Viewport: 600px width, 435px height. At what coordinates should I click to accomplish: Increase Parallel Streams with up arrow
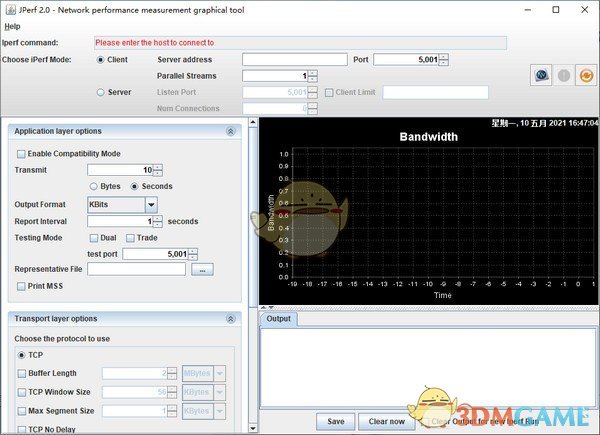[x=313, y=73]
